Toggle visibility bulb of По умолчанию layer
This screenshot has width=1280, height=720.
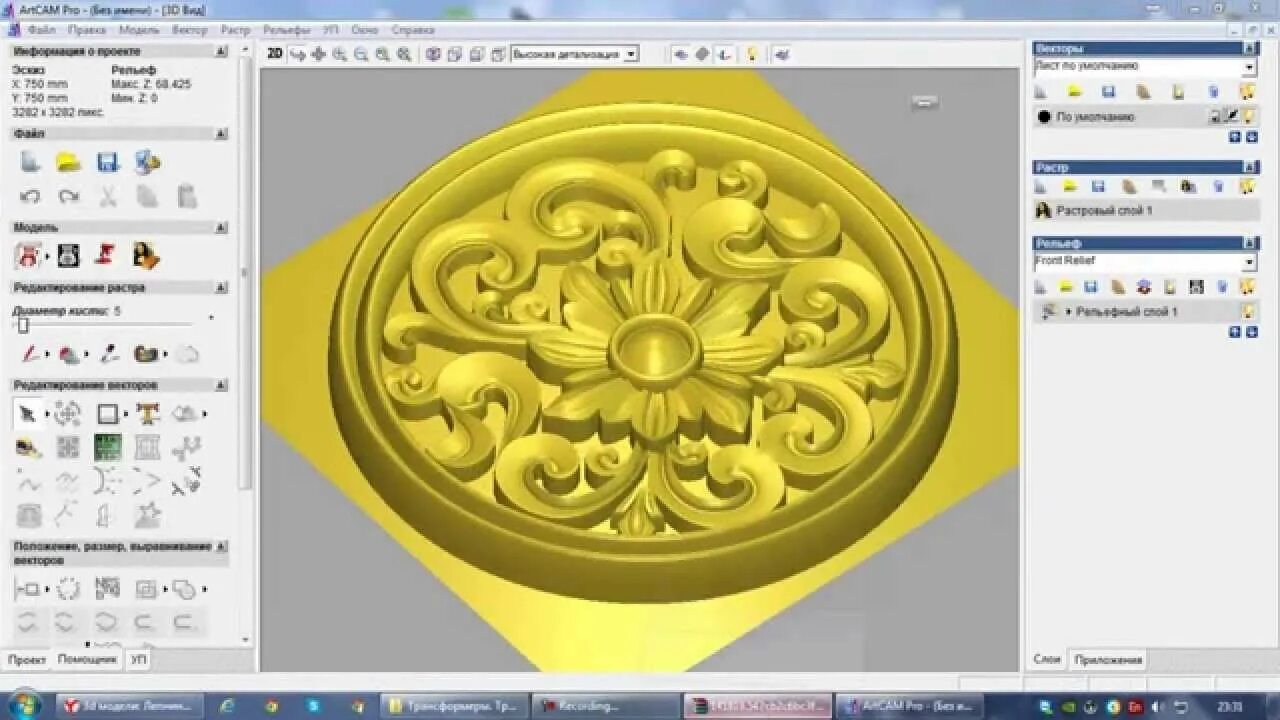[x=1249, y=117]
